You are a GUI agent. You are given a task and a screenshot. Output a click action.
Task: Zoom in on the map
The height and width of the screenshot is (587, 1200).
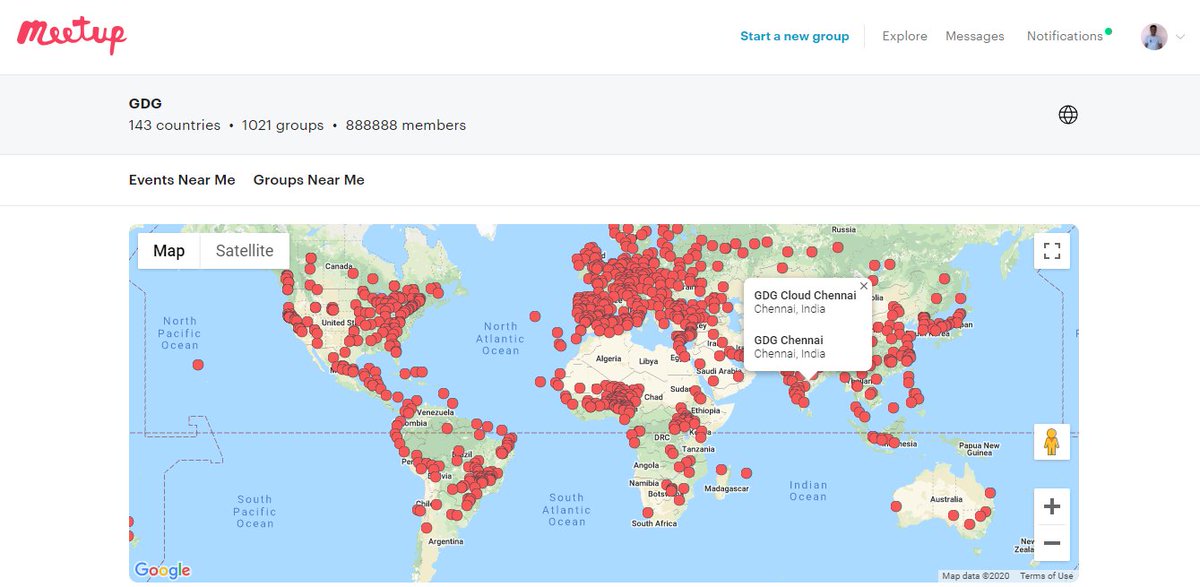(1052, 507)
